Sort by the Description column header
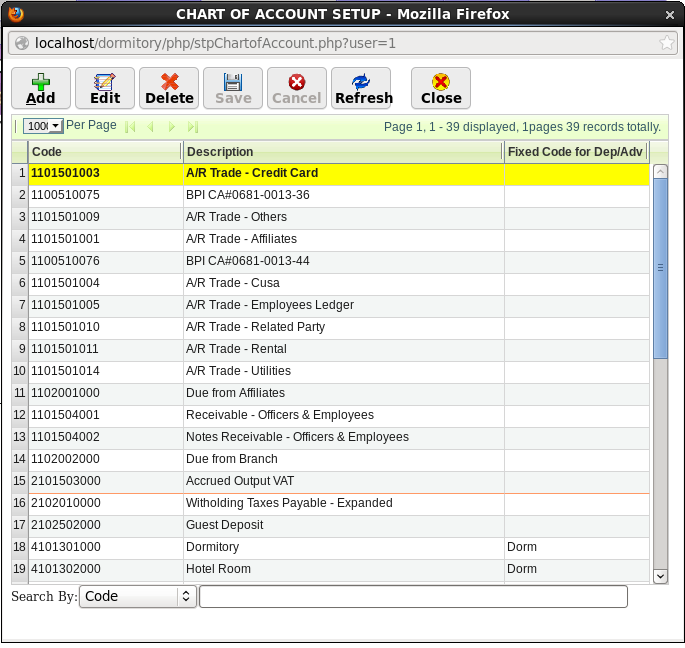This screenshot has width=685, height=648. pos(342,152)
